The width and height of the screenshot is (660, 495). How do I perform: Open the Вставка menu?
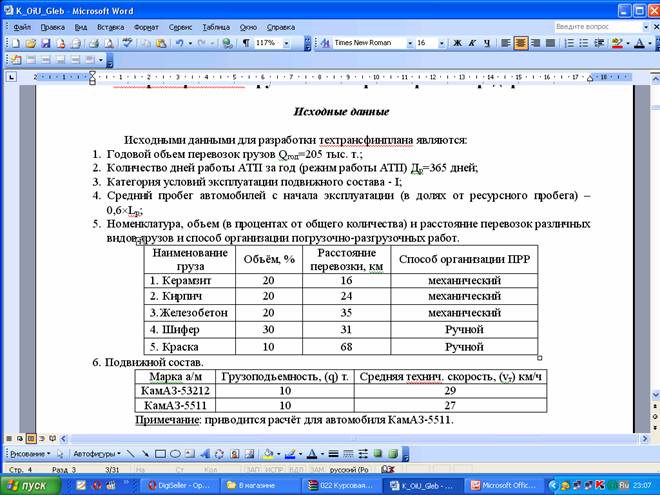110,27
